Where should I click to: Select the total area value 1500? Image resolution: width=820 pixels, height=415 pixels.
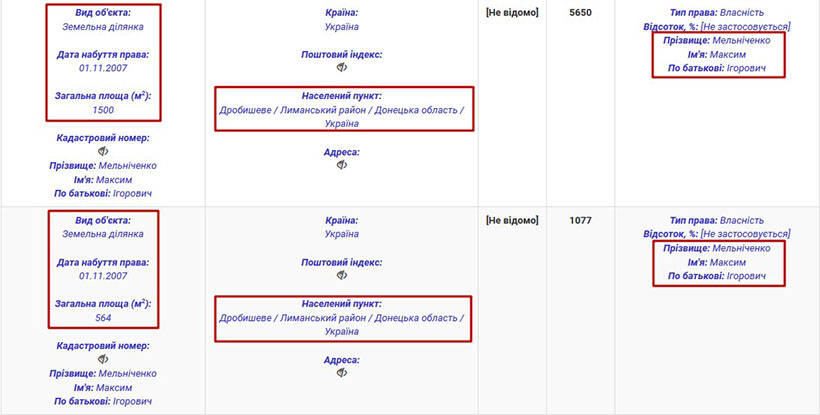click(x=103, y=110)
